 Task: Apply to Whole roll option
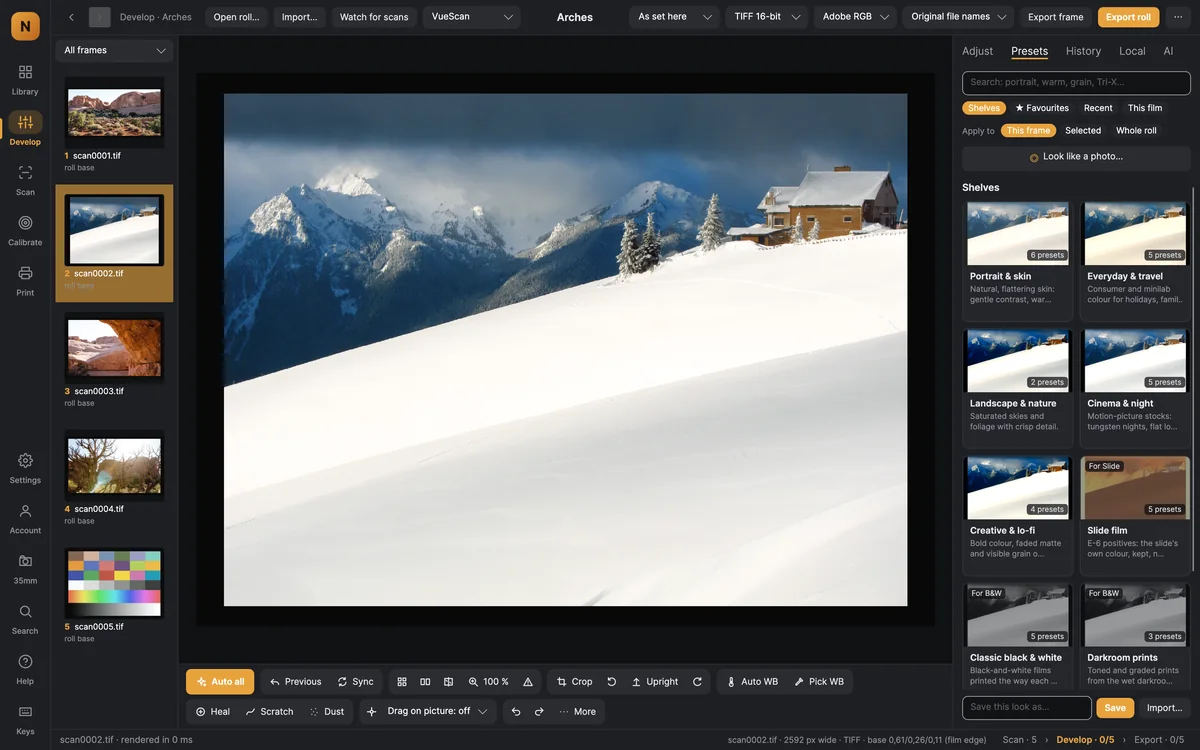click(1136, 131)
